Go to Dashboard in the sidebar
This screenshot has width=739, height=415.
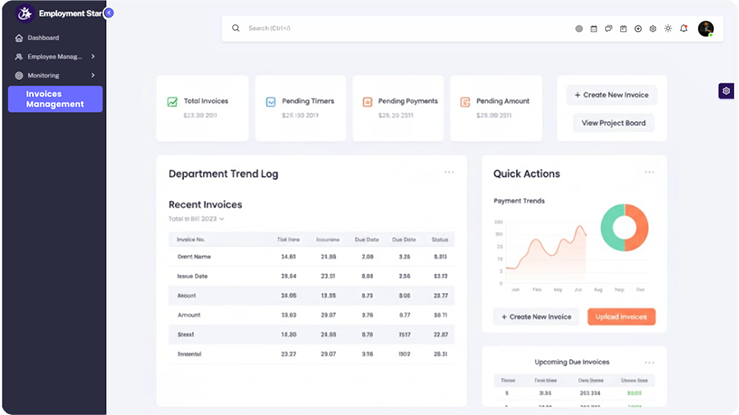[43, 38]
